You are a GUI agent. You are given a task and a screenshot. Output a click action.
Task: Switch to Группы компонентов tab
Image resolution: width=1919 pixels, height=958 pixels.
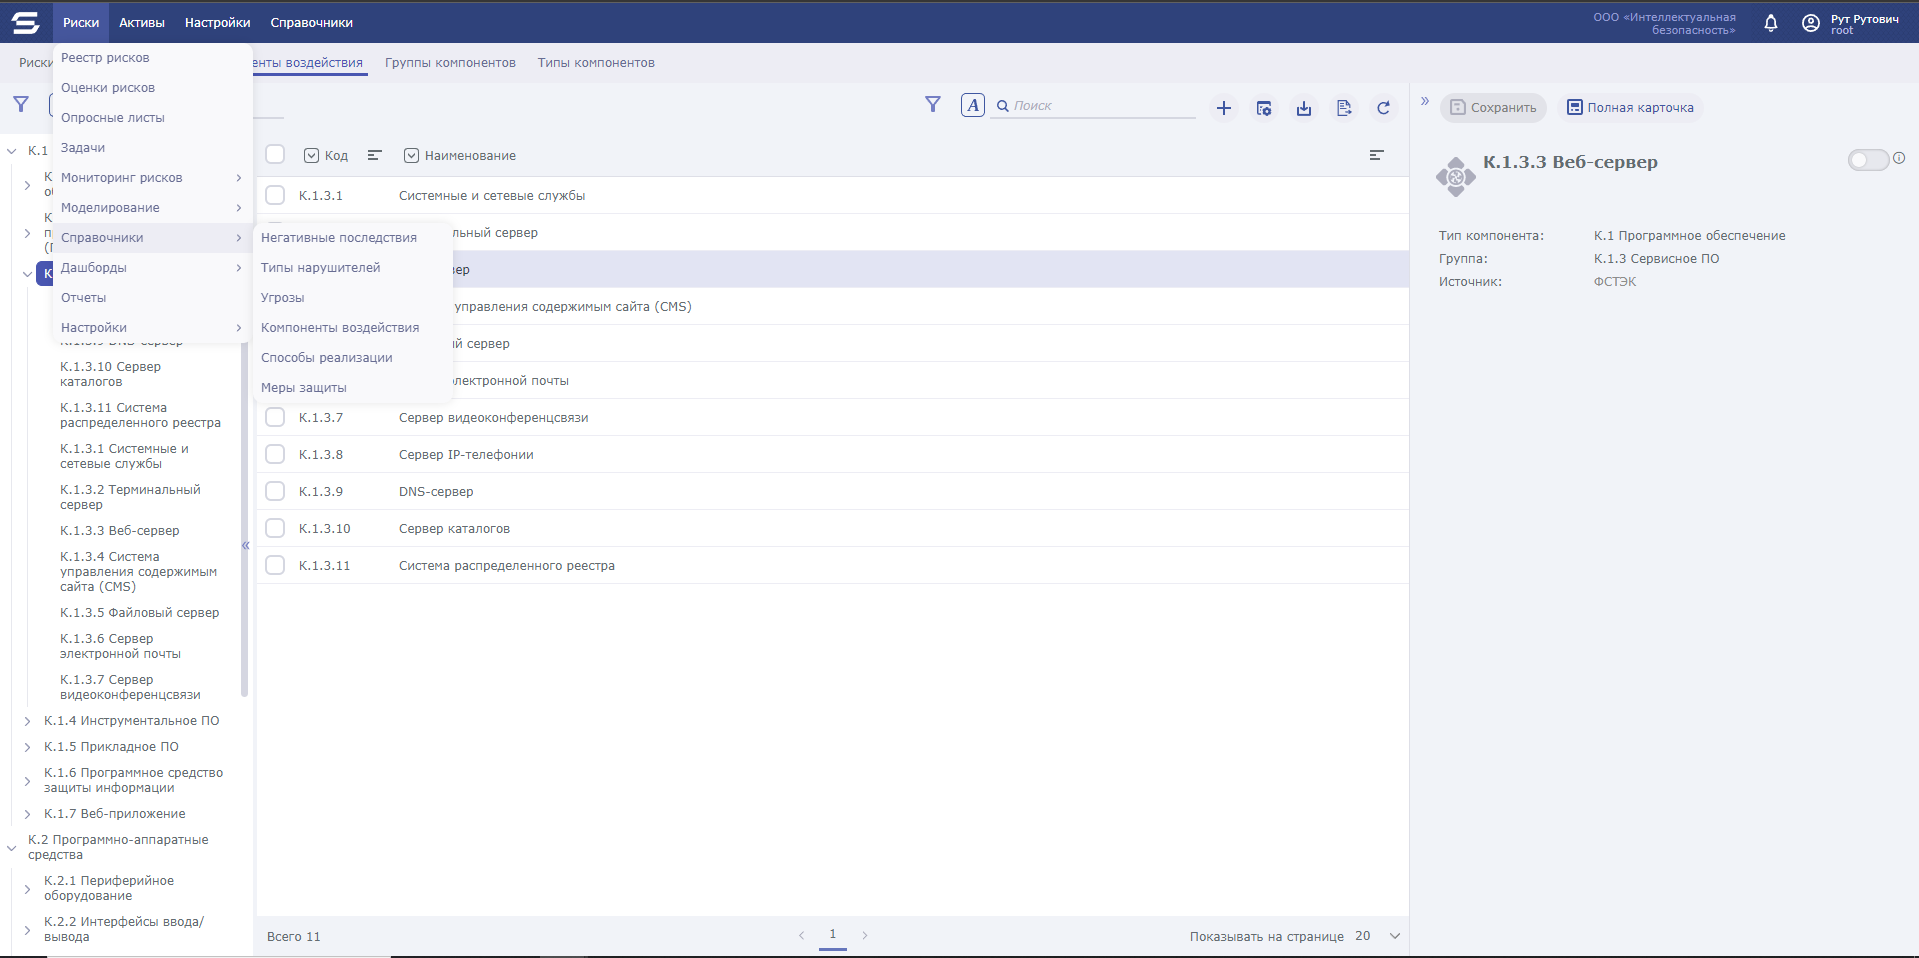click(450, 63)
